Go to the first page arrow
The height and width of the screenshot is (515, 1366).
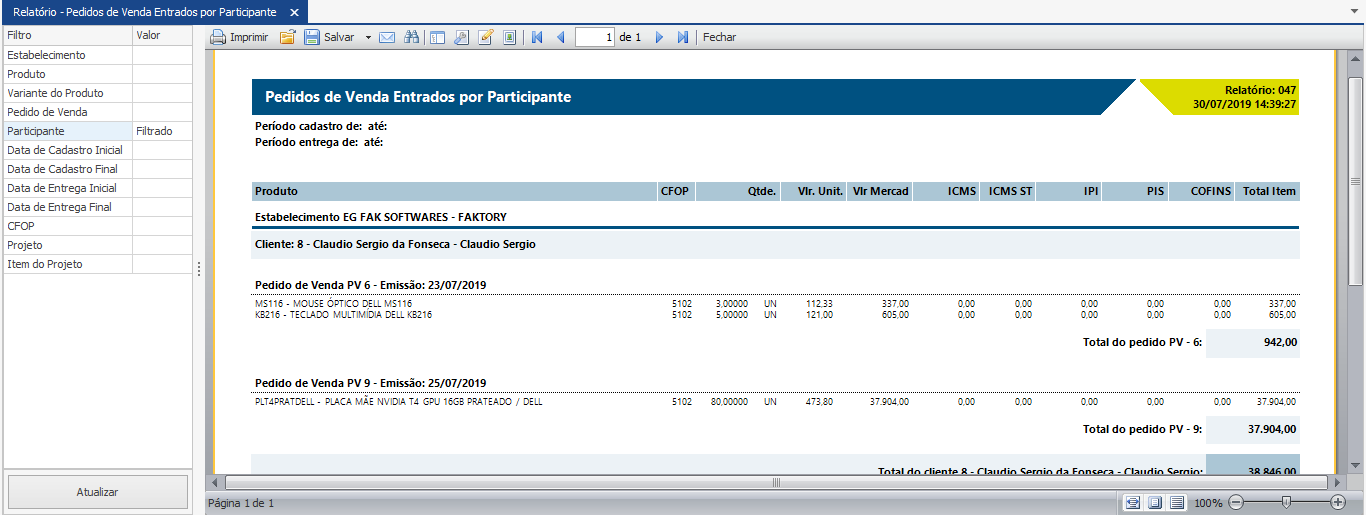pyautogui.click(x=537, y=37)
